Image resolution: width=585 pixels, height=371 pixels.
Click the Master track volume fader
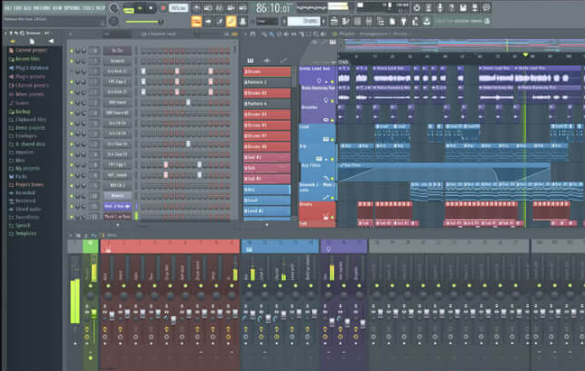[x=94, y=313]
